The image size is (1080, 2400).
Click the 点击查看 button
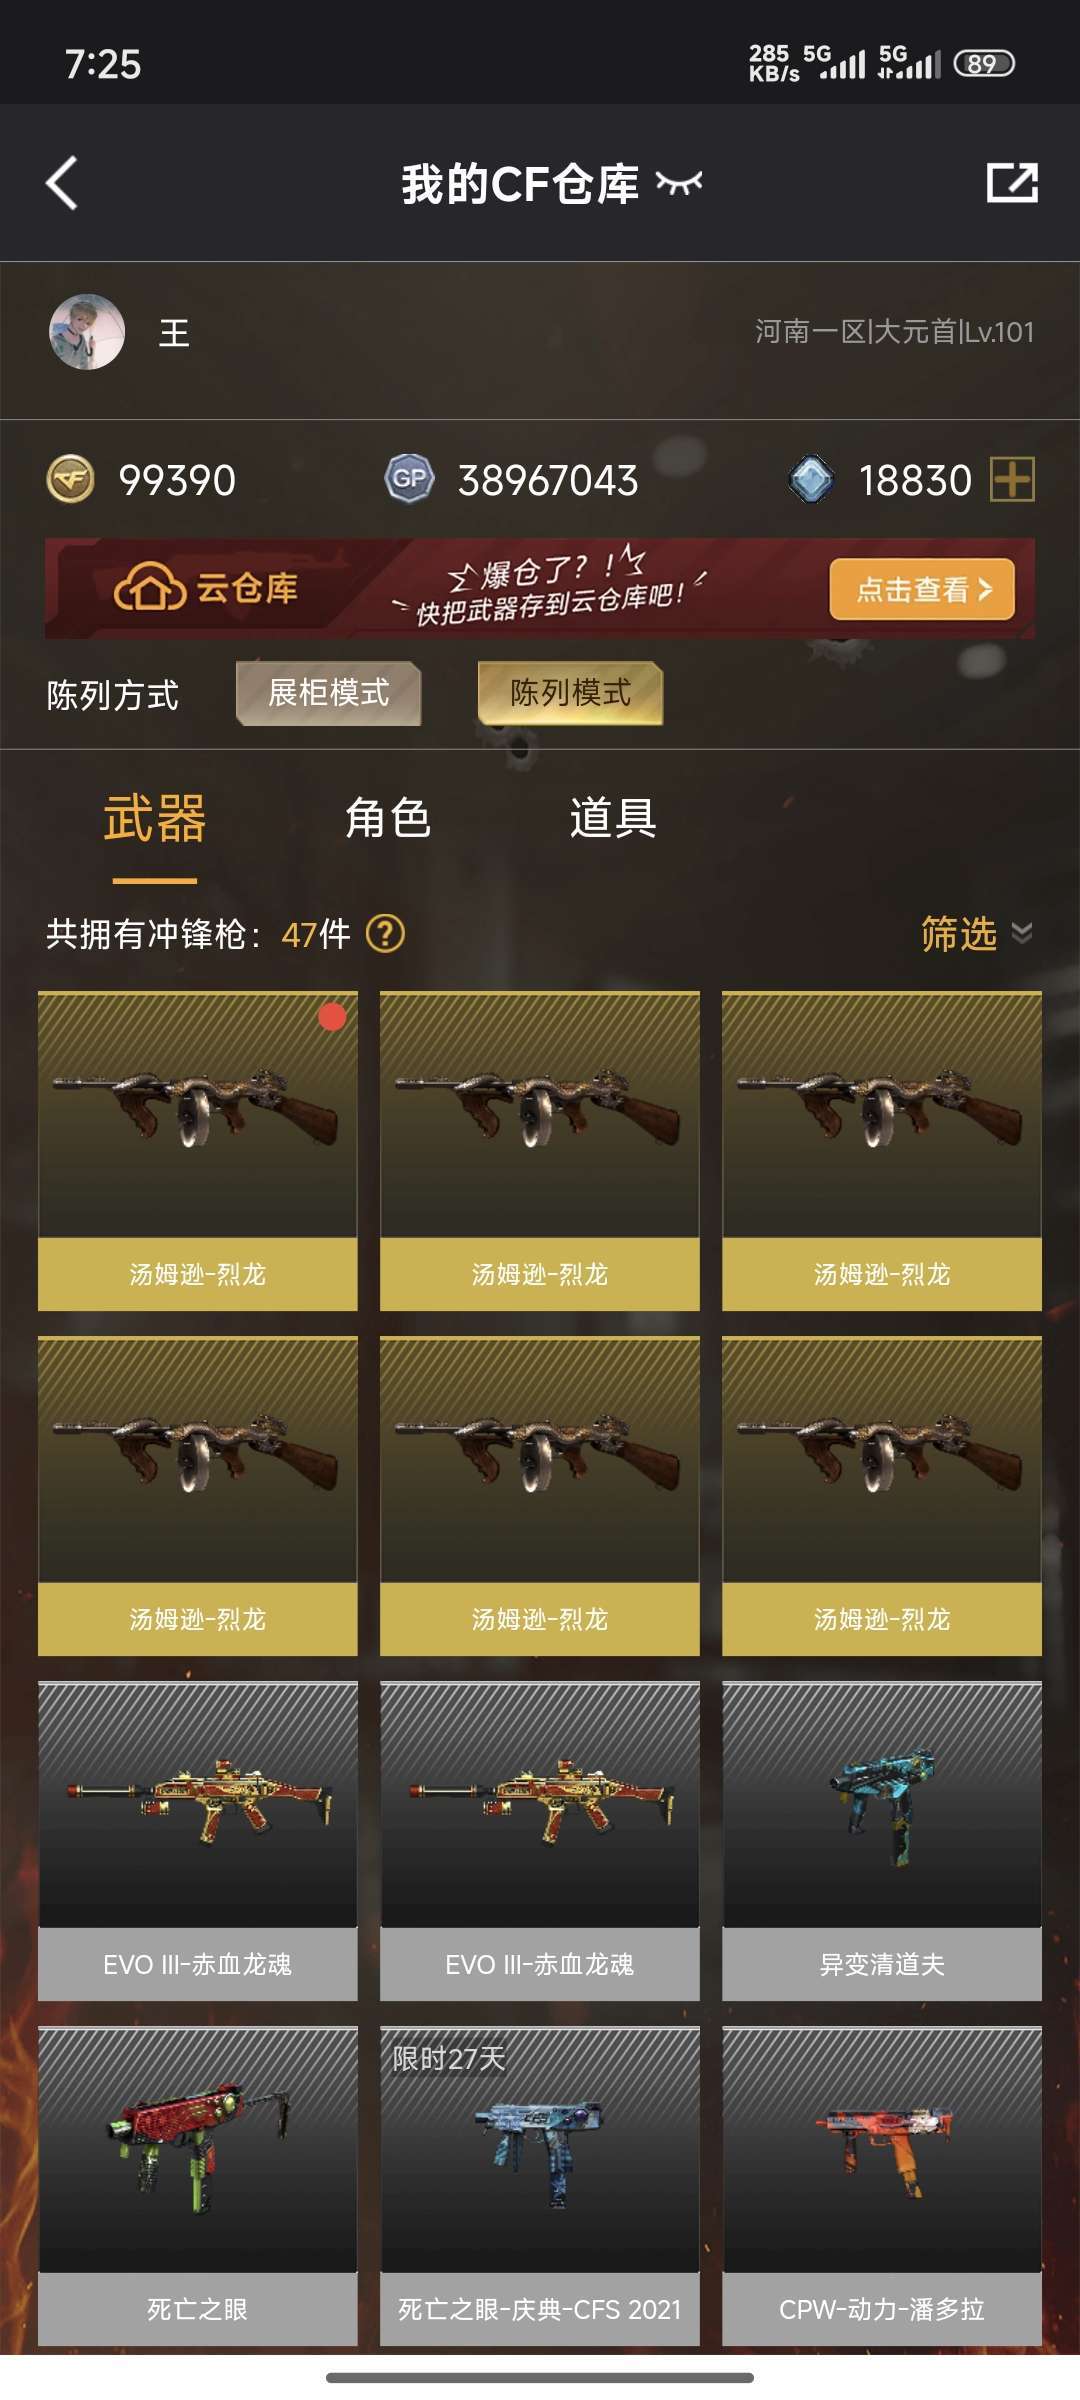pyautogui.click(x=922, y=589)
